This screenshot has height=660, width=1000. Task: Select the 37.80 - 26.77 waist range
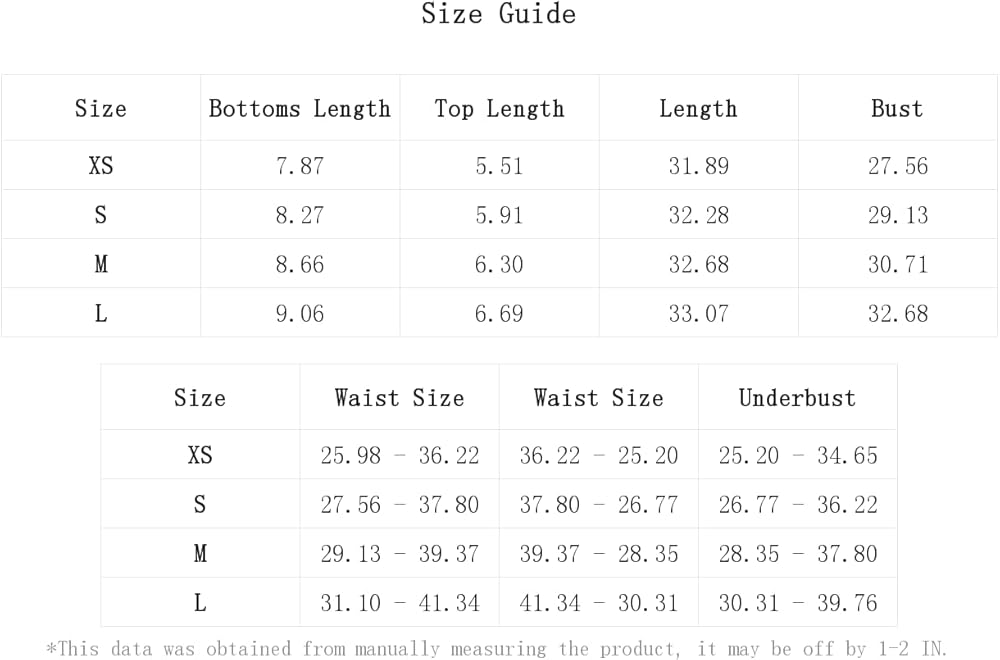pyautogui.click(x=598, y=505)
